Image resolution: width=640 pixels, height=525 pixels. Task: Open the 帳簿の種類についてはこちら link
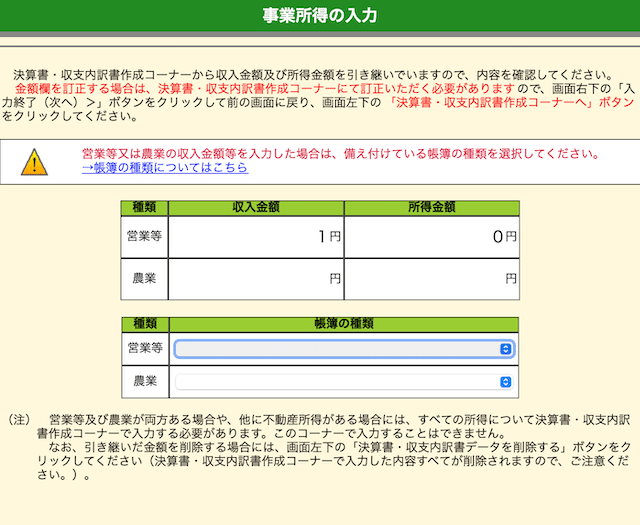(165, 168)
